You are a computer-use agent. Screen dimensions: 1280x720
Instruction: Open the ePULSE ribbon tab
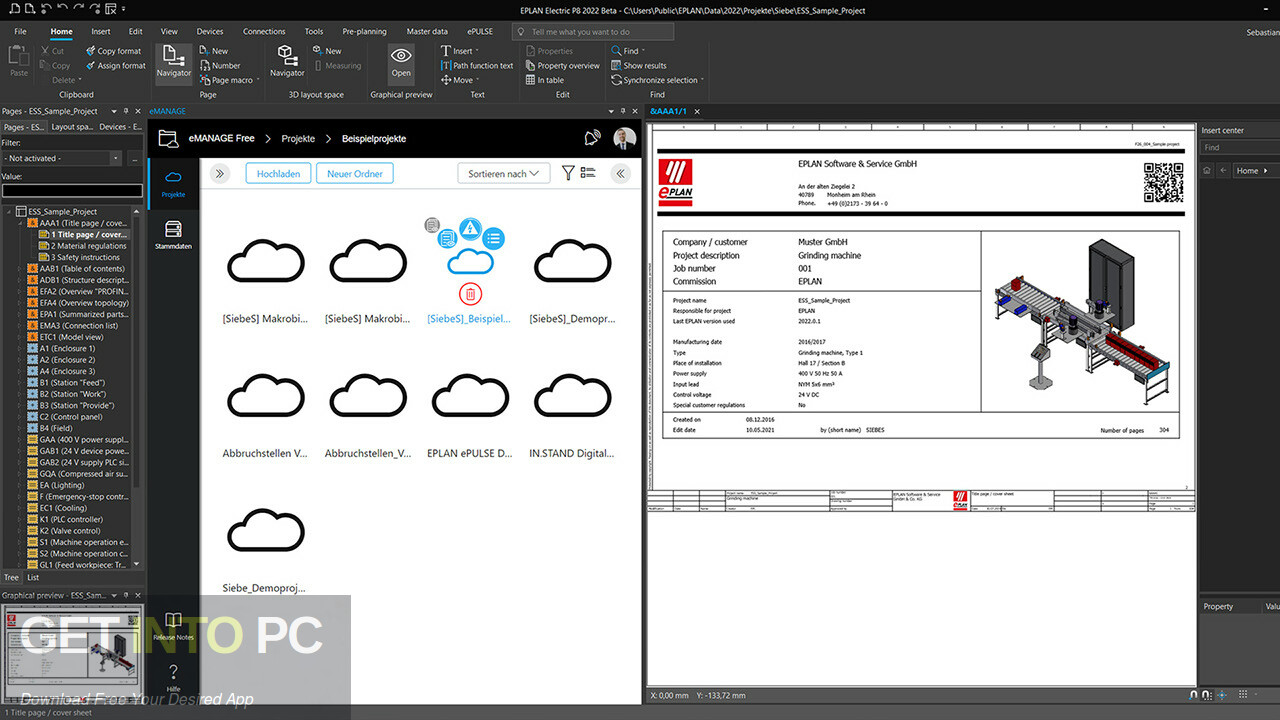coord(481,32)
